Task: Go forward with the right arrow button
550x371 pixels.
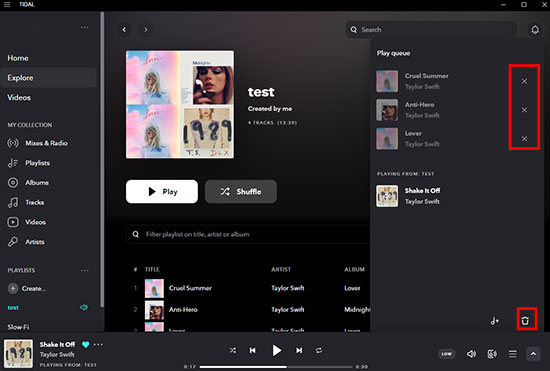Action: click(x=146, y=30)
